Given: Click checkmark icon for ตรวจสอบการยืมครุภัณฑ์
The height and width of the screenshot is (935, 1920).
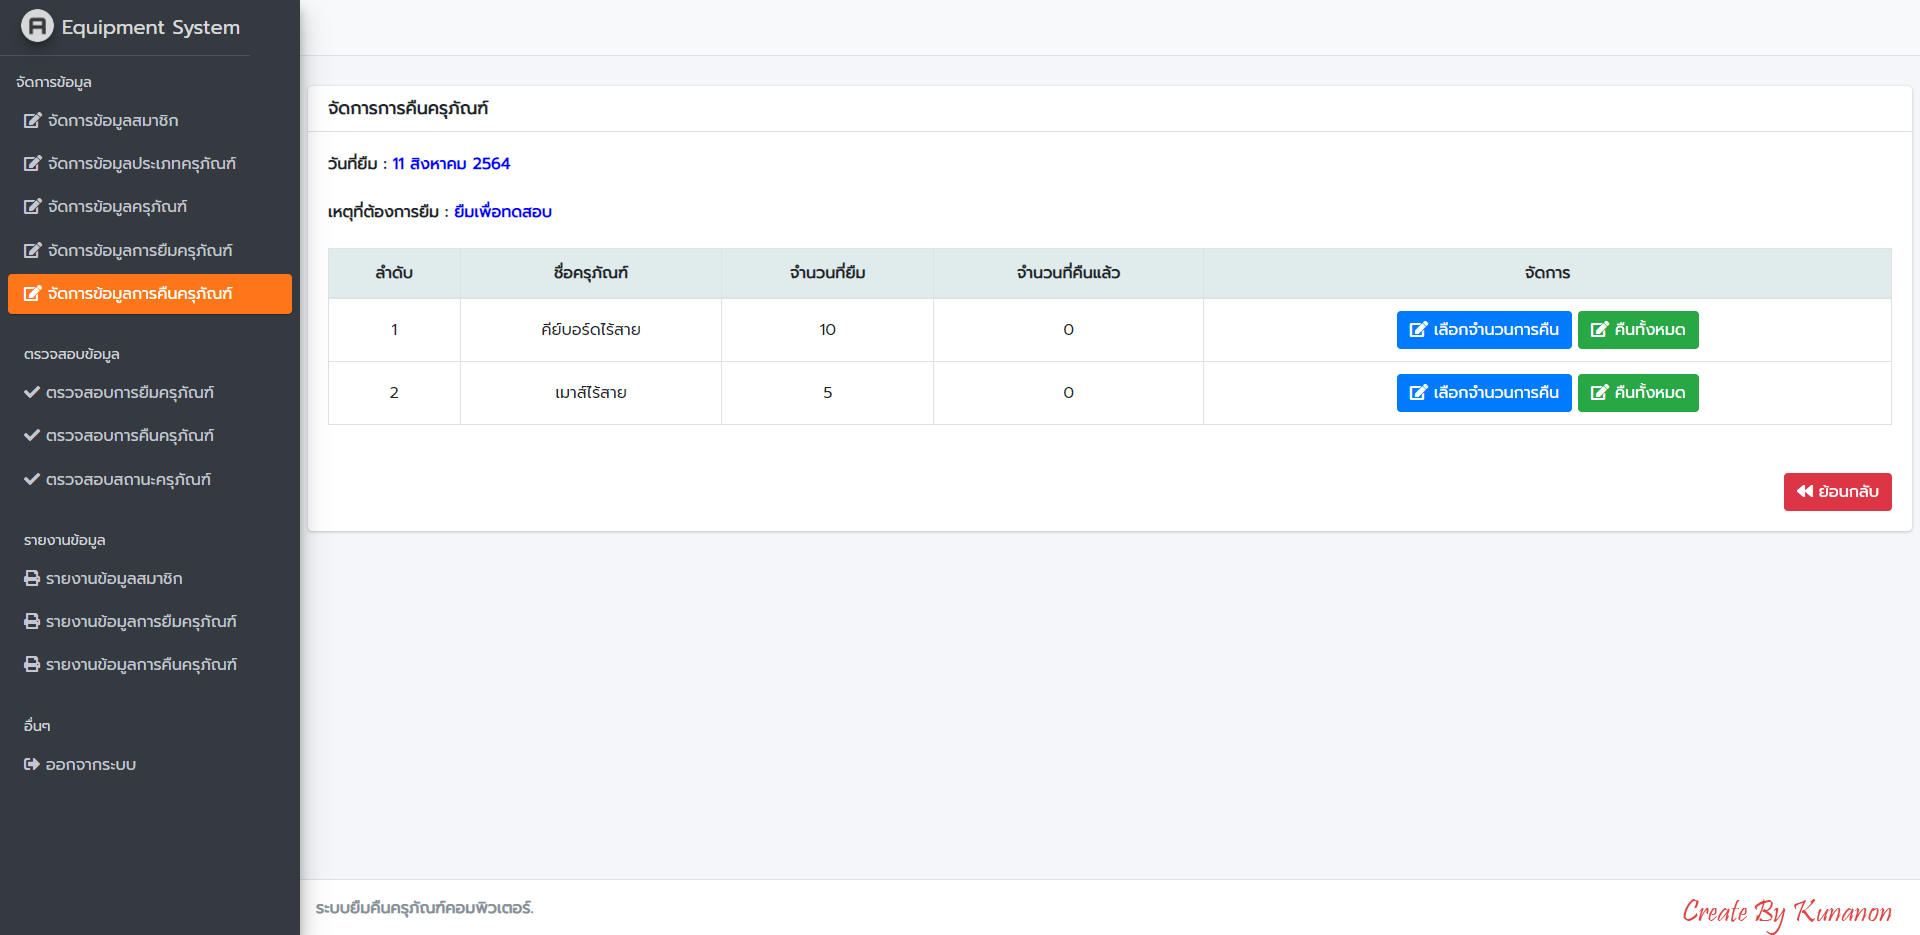Looking at the screenshot, I should tap(32, 393).
